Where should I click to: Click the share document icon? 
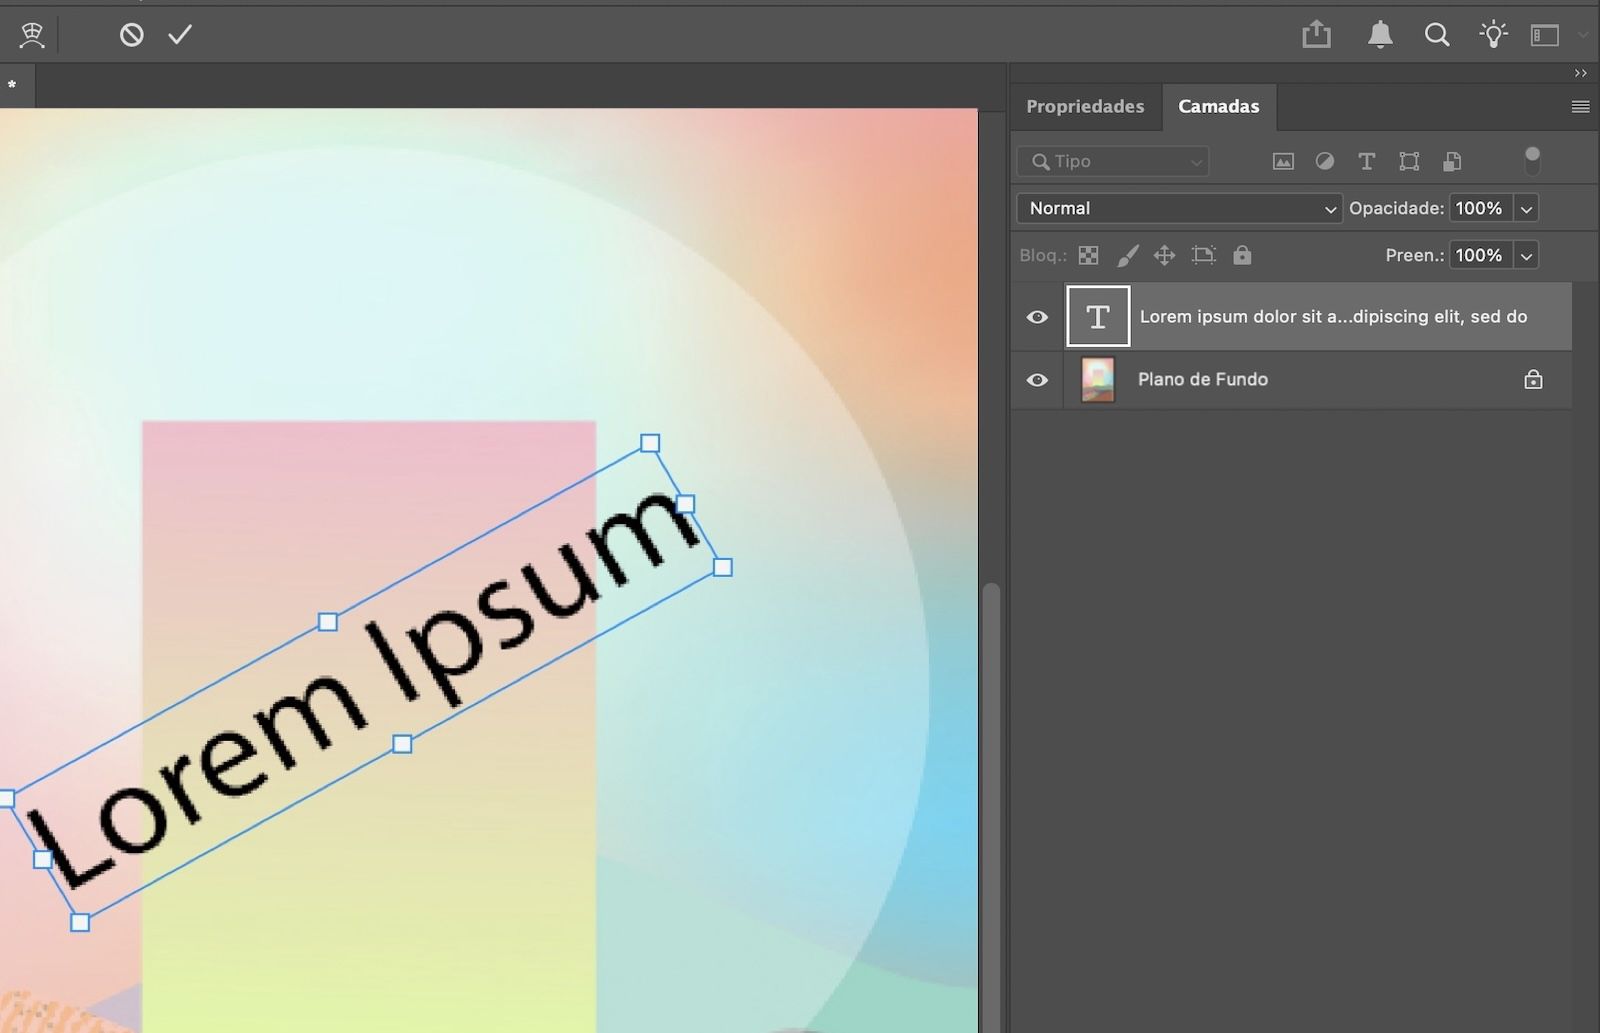pos(1317,35)
